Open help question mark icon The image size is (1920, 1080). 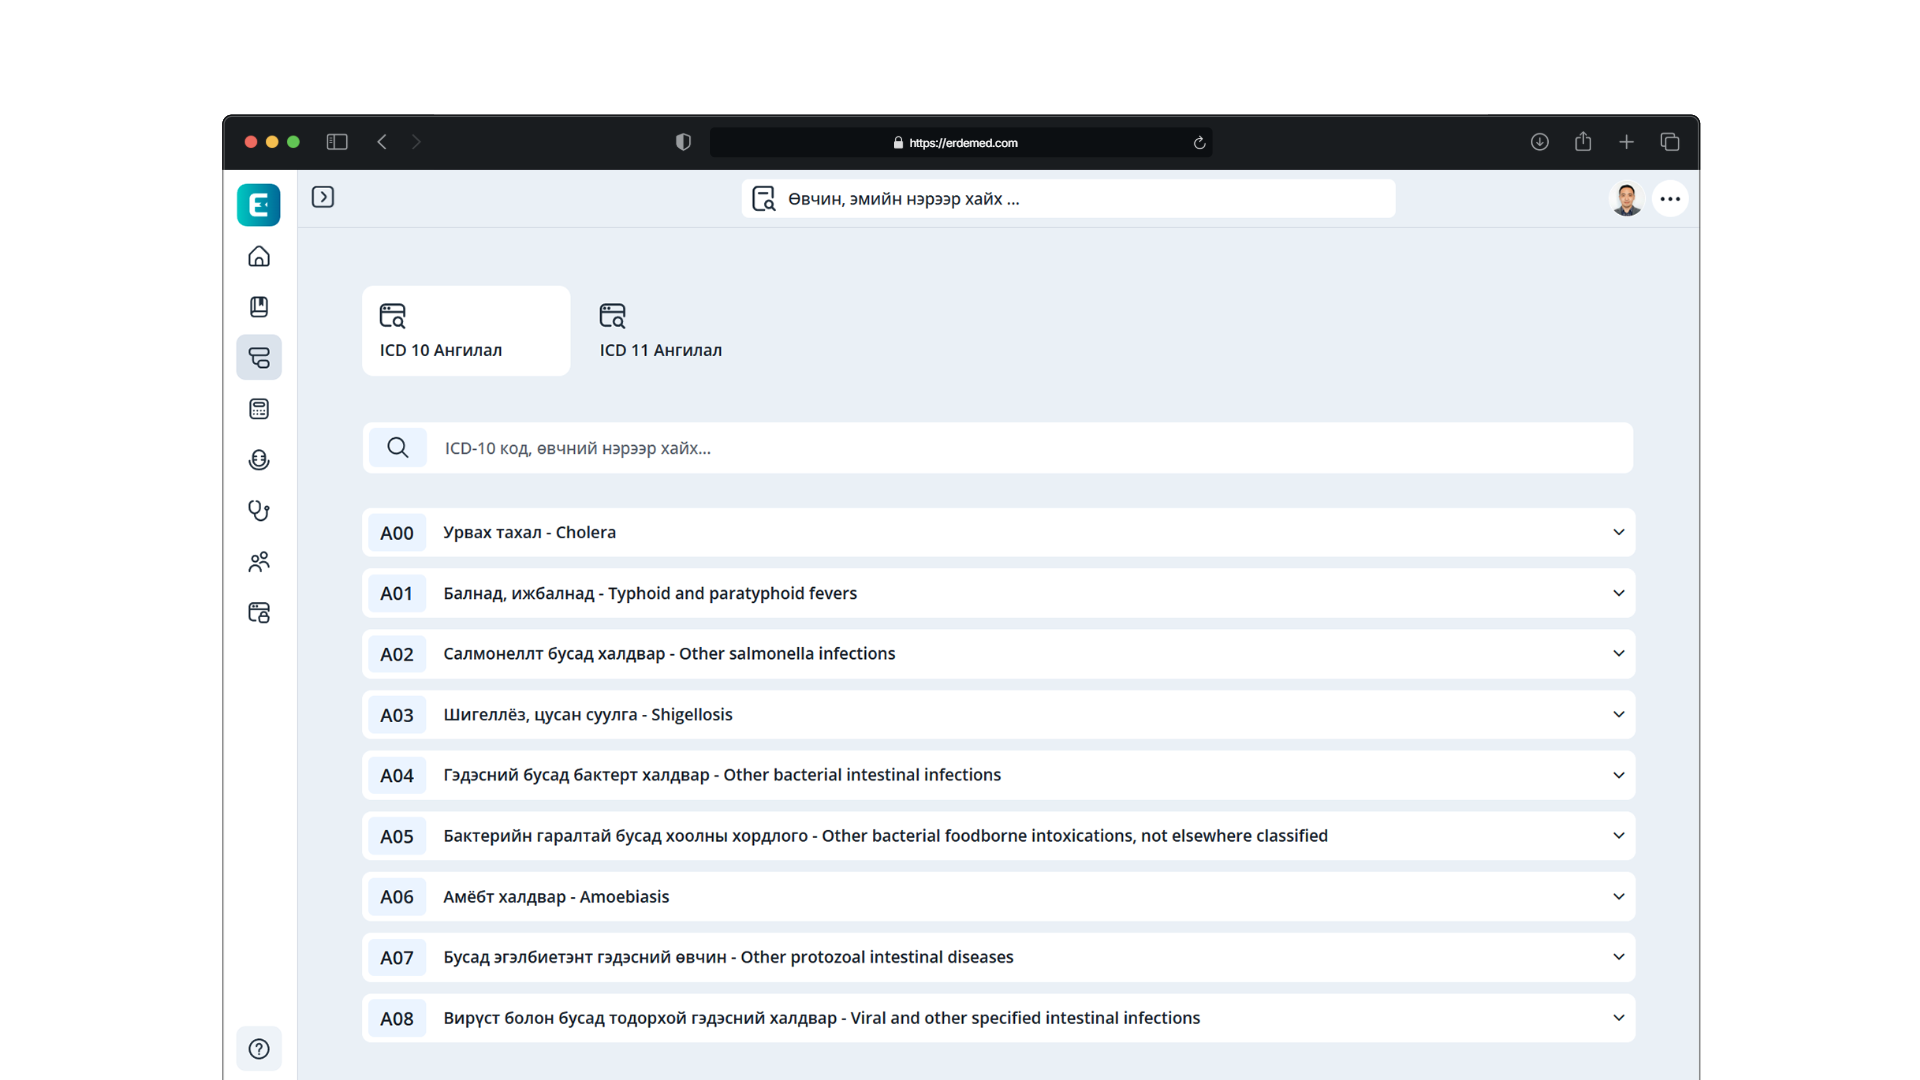pyautogui.click(x=259, y=1049)
